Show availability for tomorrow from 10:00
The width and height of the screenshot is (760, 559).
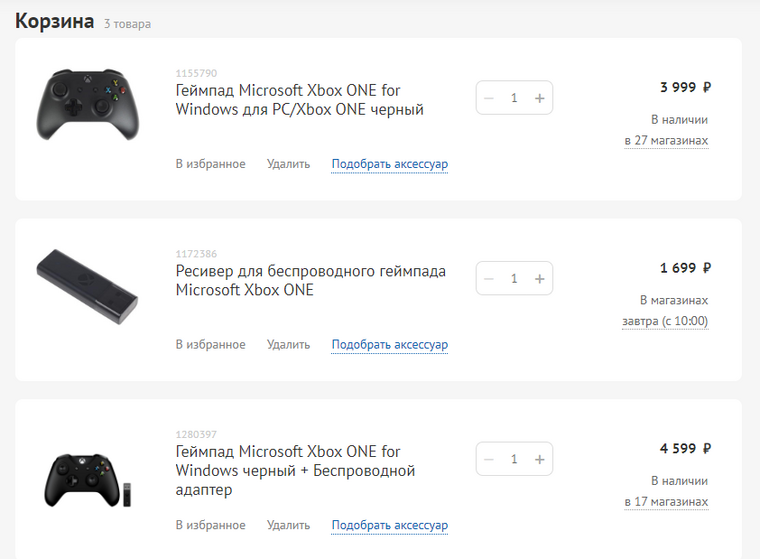(665, 321)
